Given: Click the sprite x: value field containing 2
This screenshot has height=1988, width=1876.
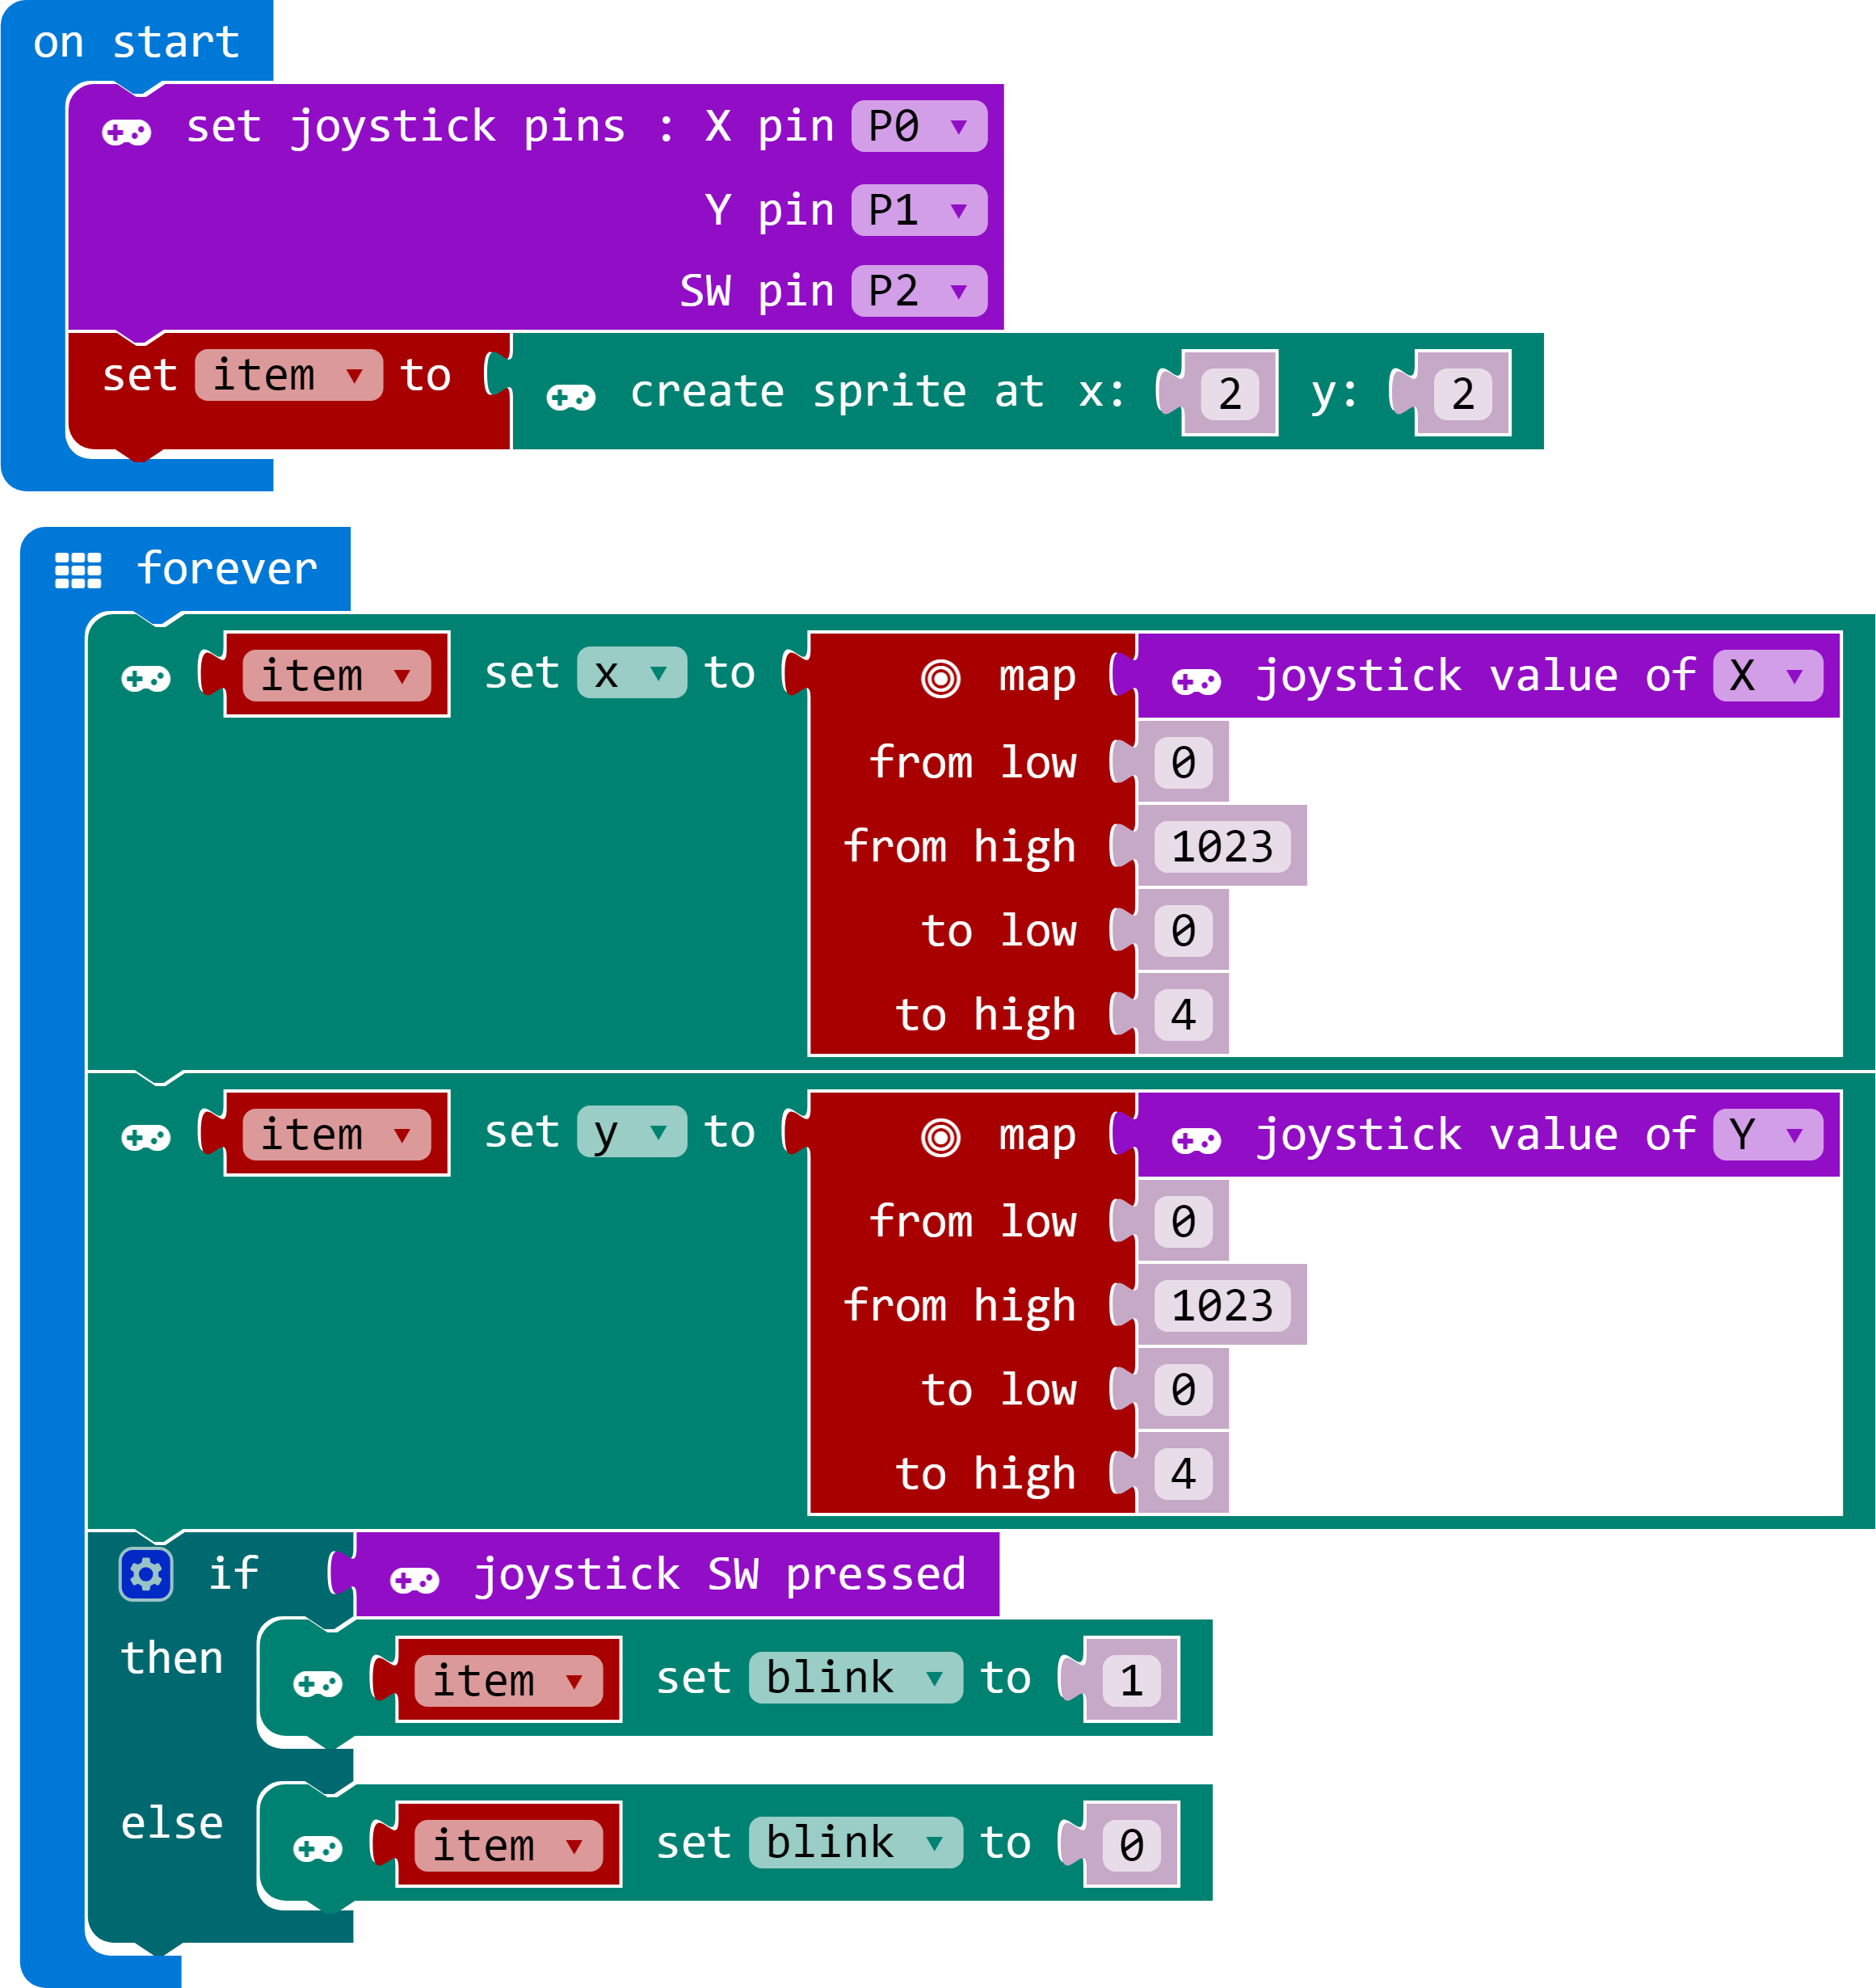Looking at the screenshot, I should point(1229,394).
